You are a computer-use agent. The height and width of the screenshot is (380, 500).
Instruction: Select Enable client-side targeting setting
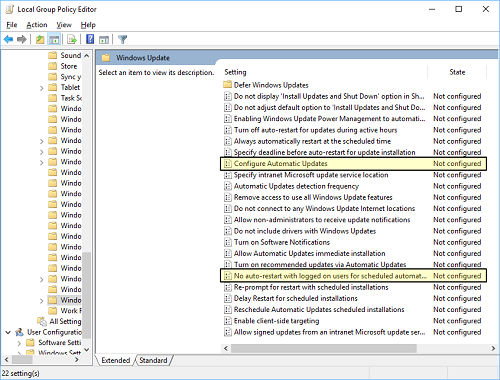(353, 321)
